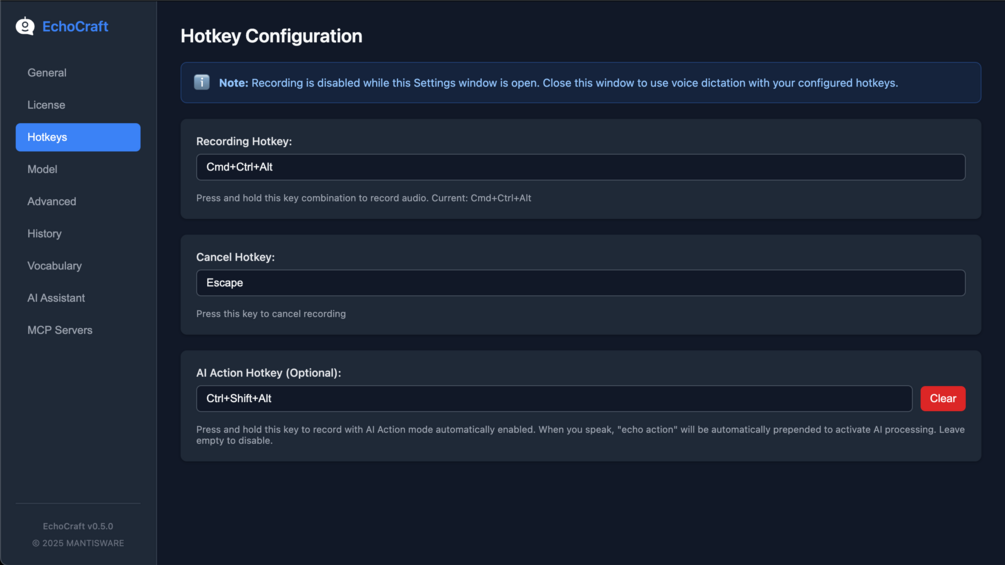1005x565 pixels.
Task: Switch to the Advanced section
Action: coord(52,201)
